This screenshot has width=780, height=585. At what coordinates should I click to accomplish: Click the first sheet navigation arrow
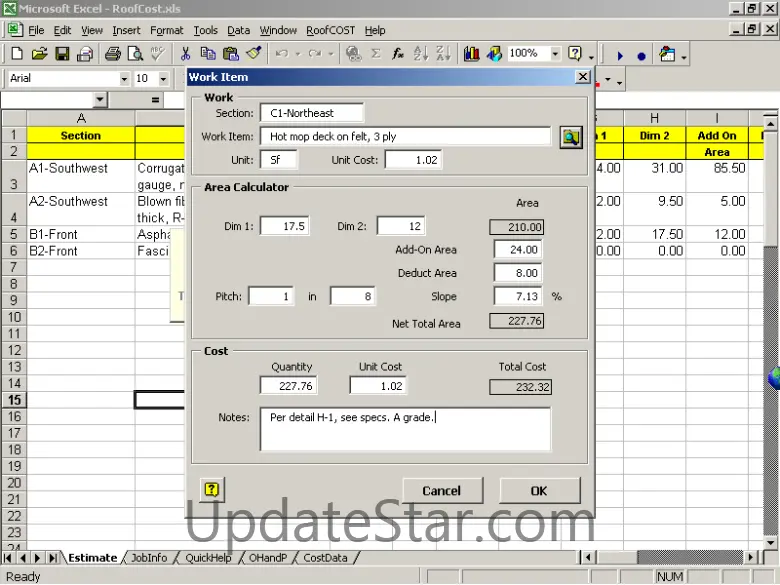(8, 558)
